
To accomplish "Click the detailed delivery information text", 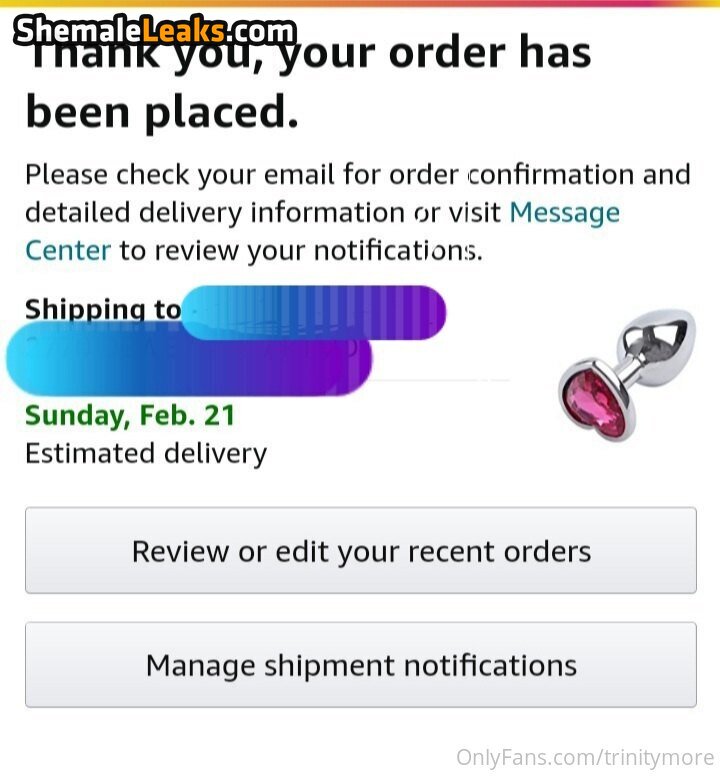I will click(x=215, y=213).
